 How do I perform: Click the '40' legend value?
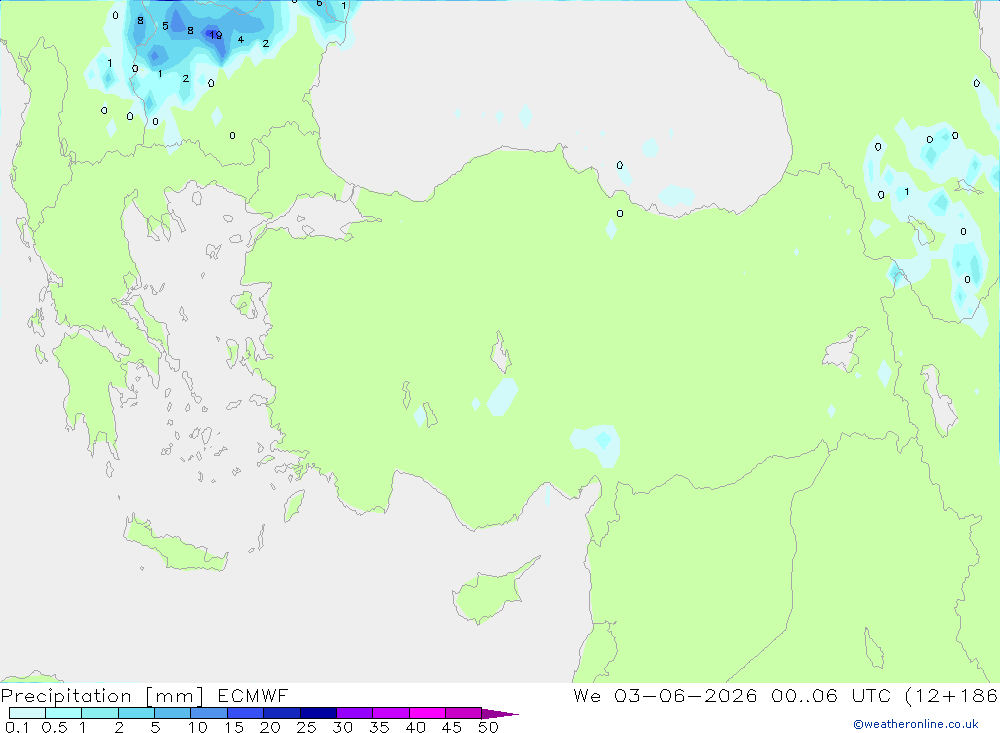415,727
